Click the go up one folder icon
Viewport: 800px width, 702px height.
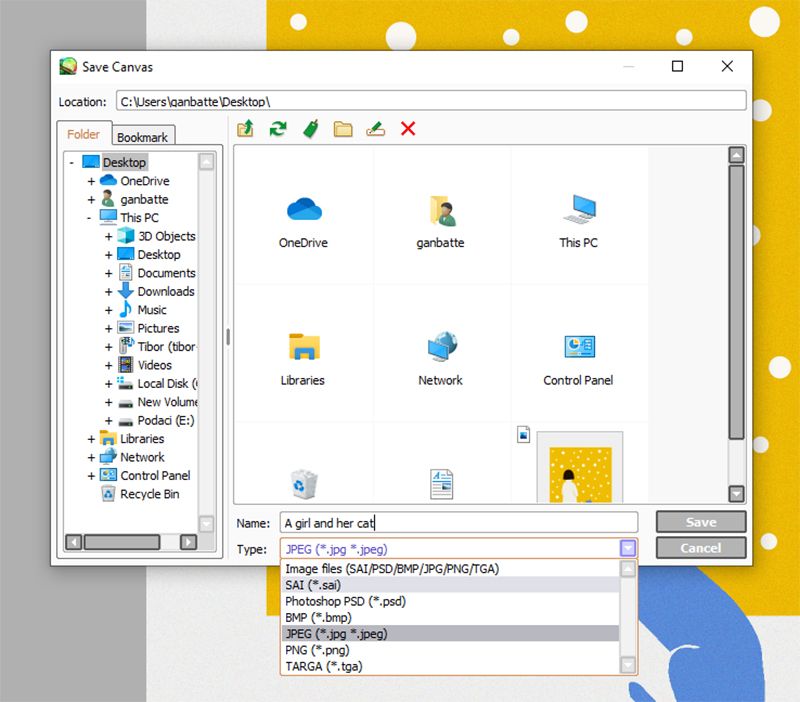pos(245,129)
